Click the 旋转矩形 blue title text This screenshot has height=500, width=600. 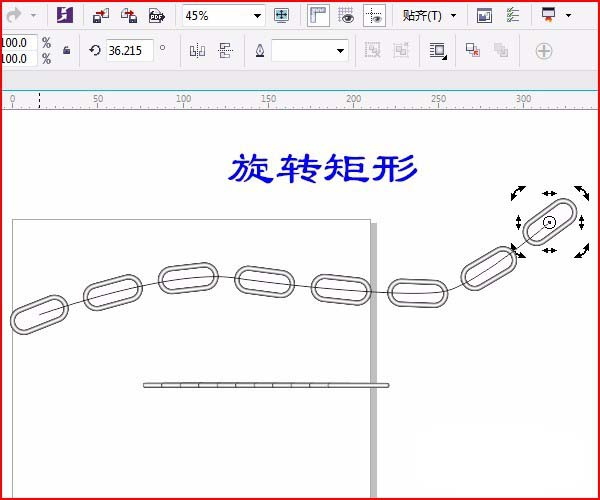(x=322, y=168)
